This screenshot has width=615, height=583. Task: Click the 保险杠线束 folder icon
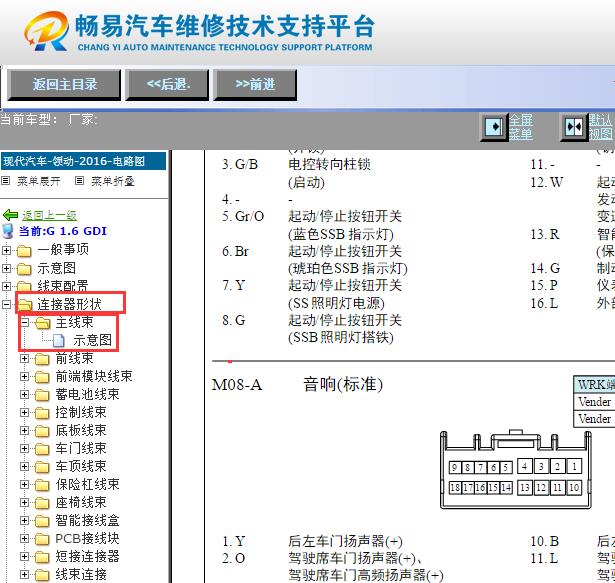coord(42,485)
